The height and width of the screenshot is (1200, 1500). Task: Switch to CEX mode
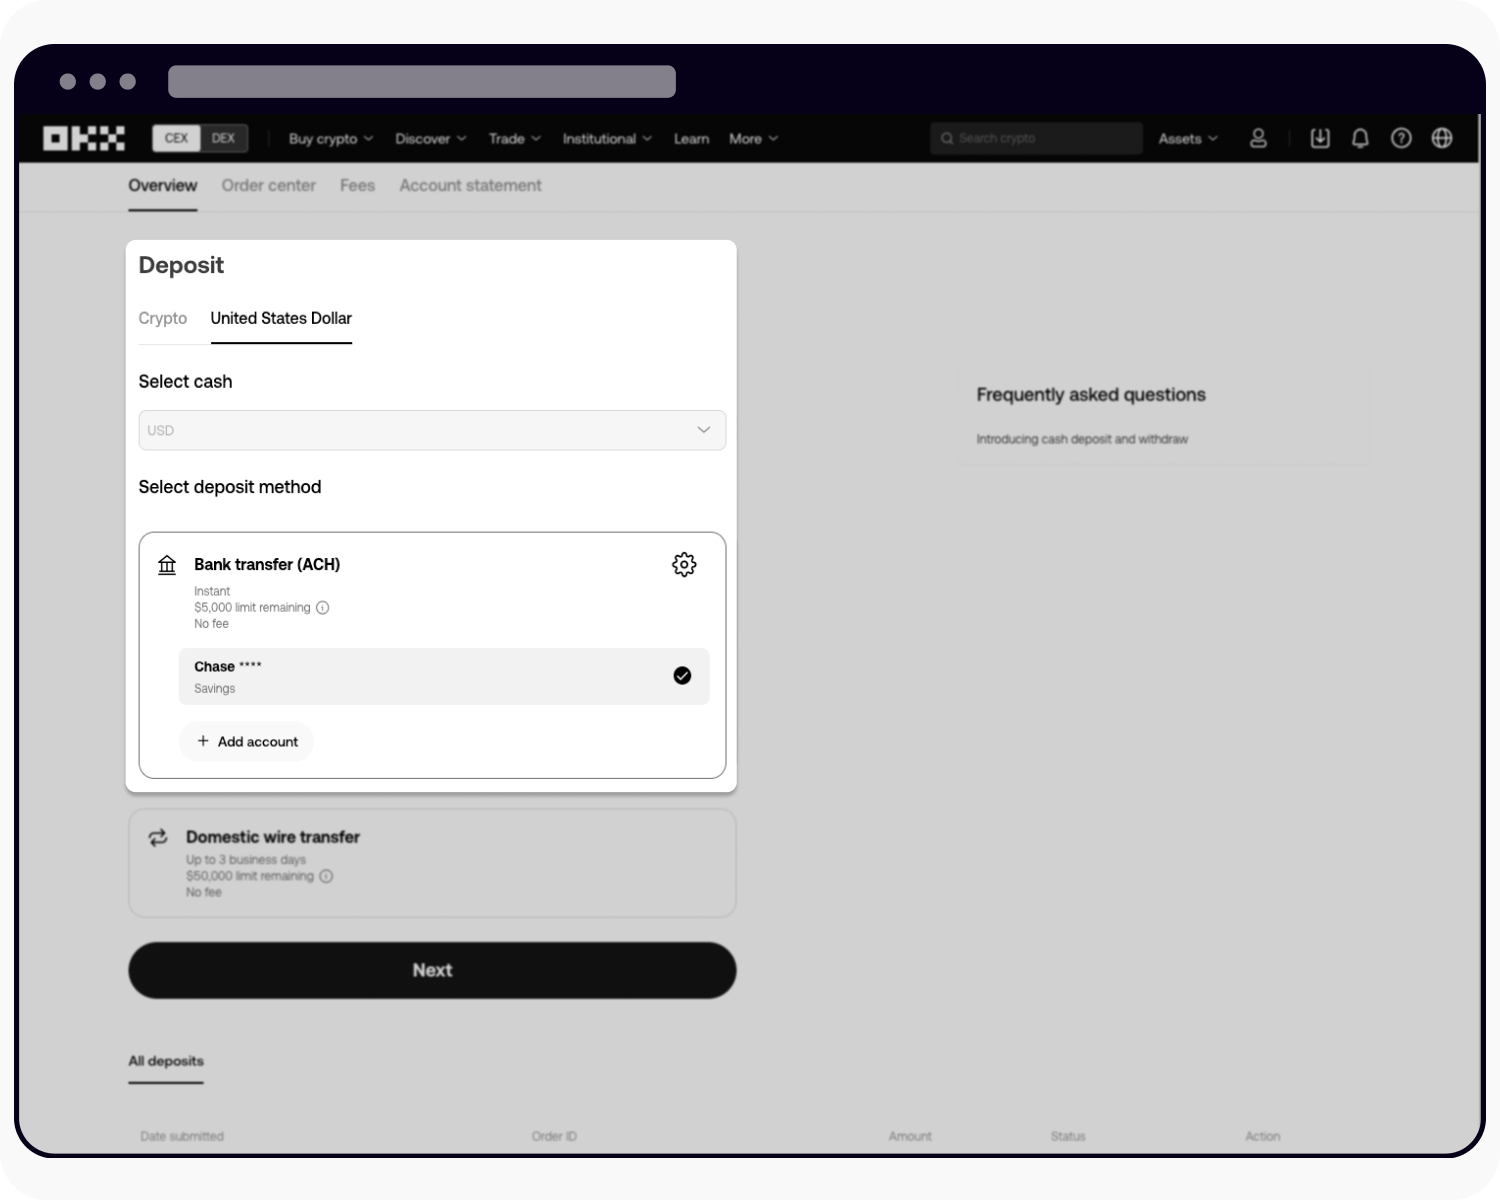click(176, 138)
